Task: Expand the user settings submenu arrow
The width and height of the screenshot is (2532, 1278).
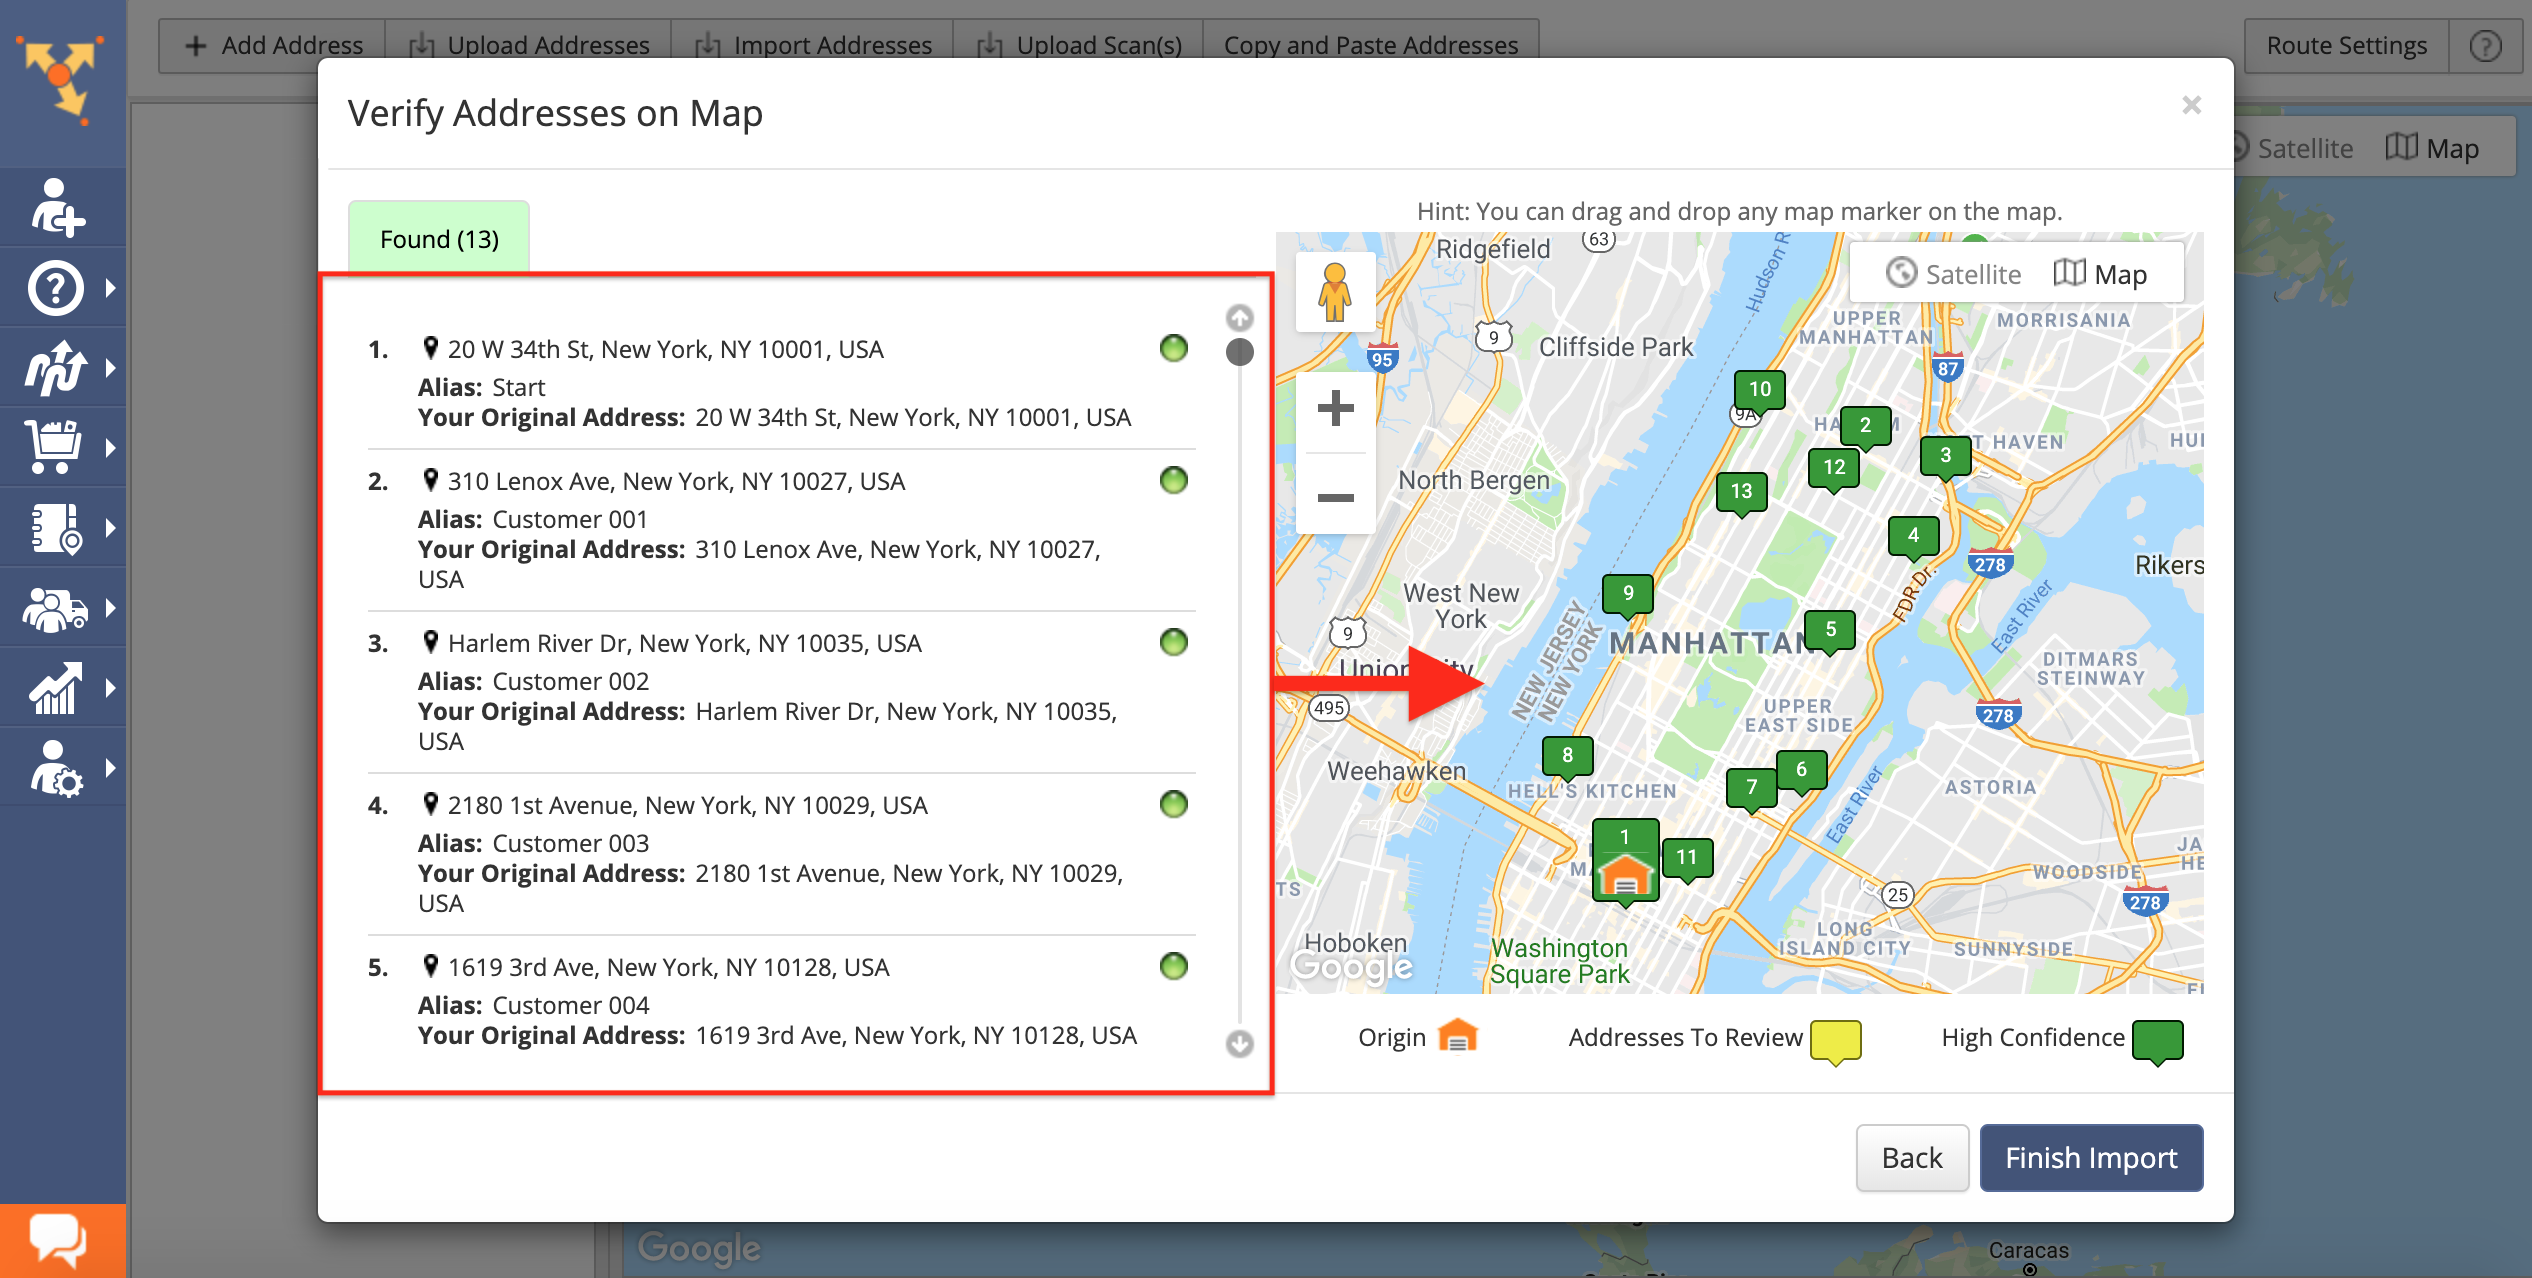Action: 111,768
